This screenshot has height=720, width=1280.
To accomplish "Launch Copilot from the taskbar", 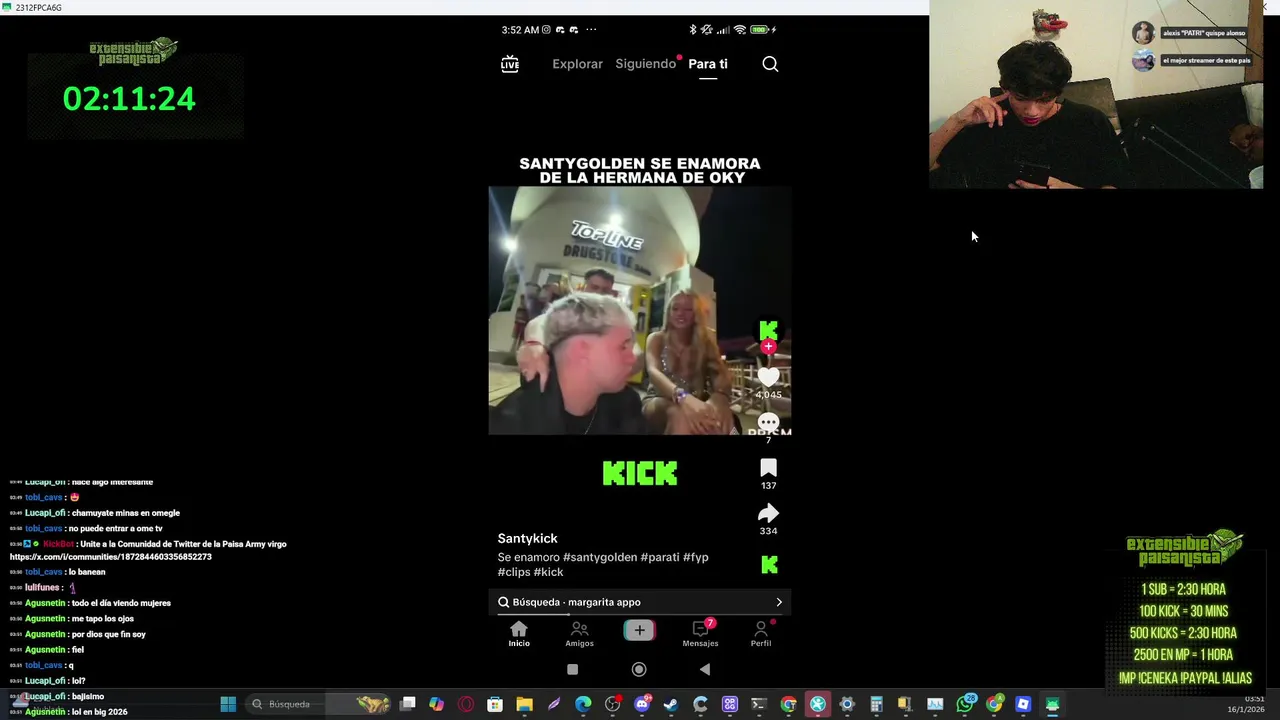I will click(436, 704).
